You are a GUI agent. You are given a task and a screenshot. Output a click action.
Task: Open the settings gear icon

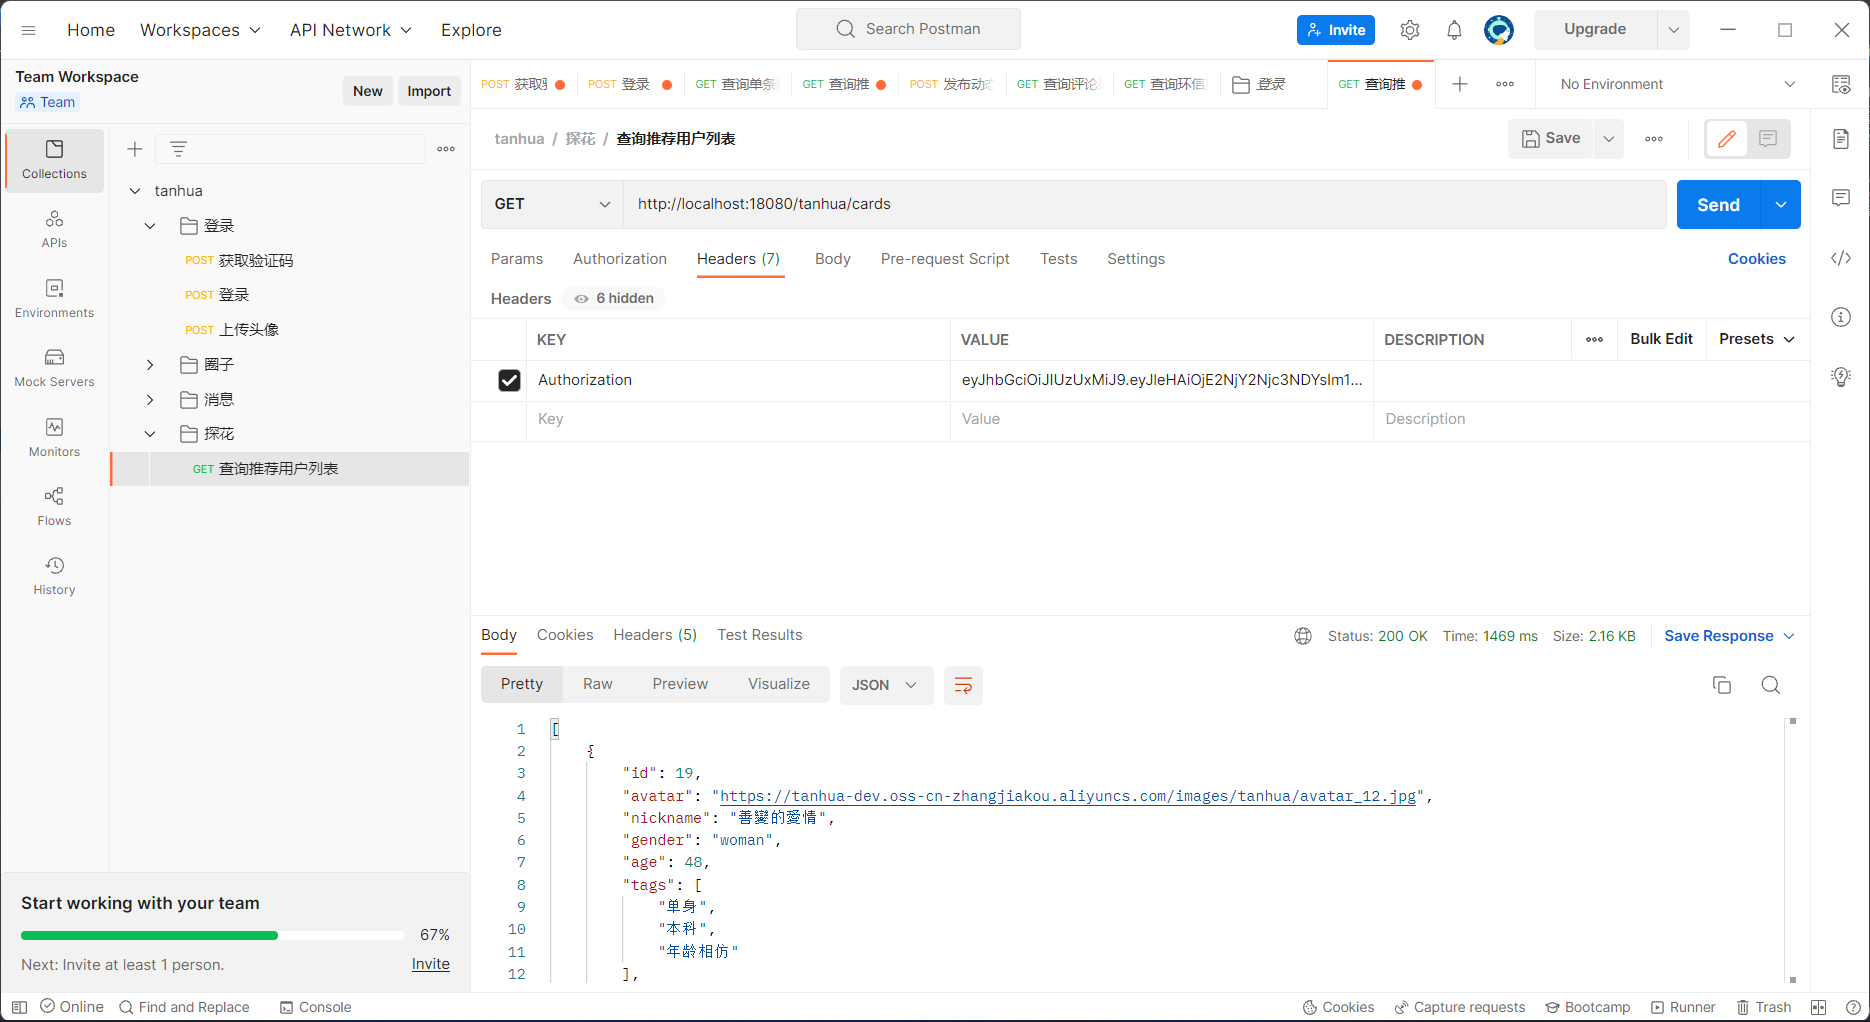click(x=1410, y=30)
